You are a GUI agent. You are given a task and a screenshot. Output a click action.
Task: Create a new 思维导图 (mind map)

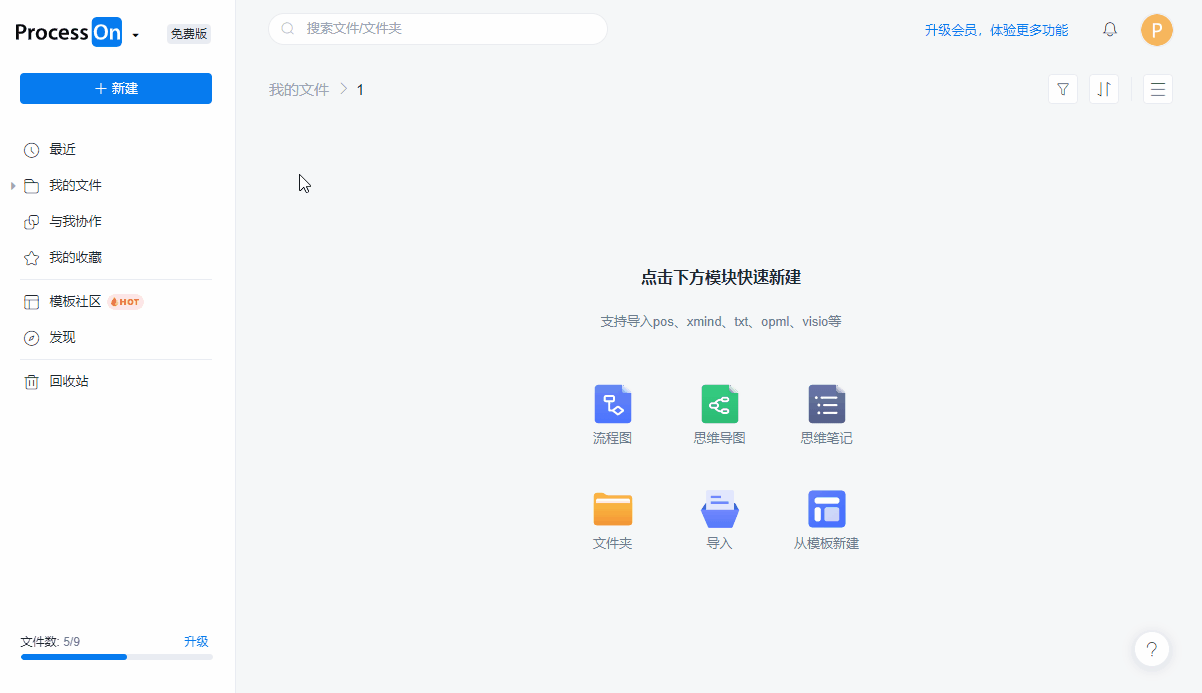tap(719, 413)
